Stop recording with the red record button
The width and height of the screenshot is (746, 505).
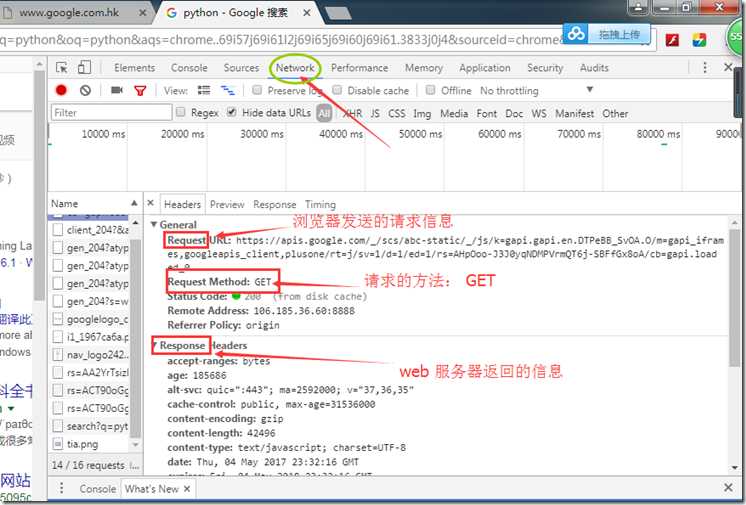61,90
